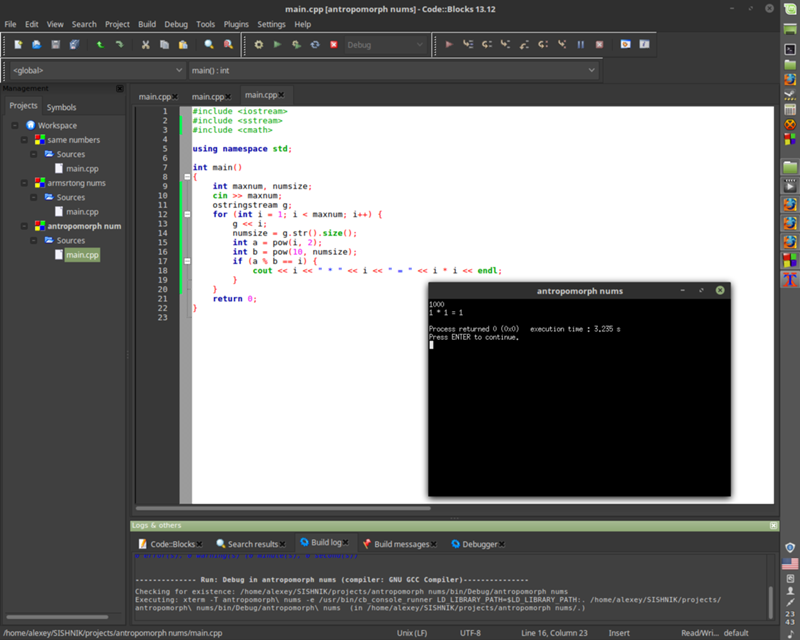The height and width of the screenshot is (640, 800).
Task: Collapse the Workspace tree node
Action: pyautogui.click(x=15, y=125)
